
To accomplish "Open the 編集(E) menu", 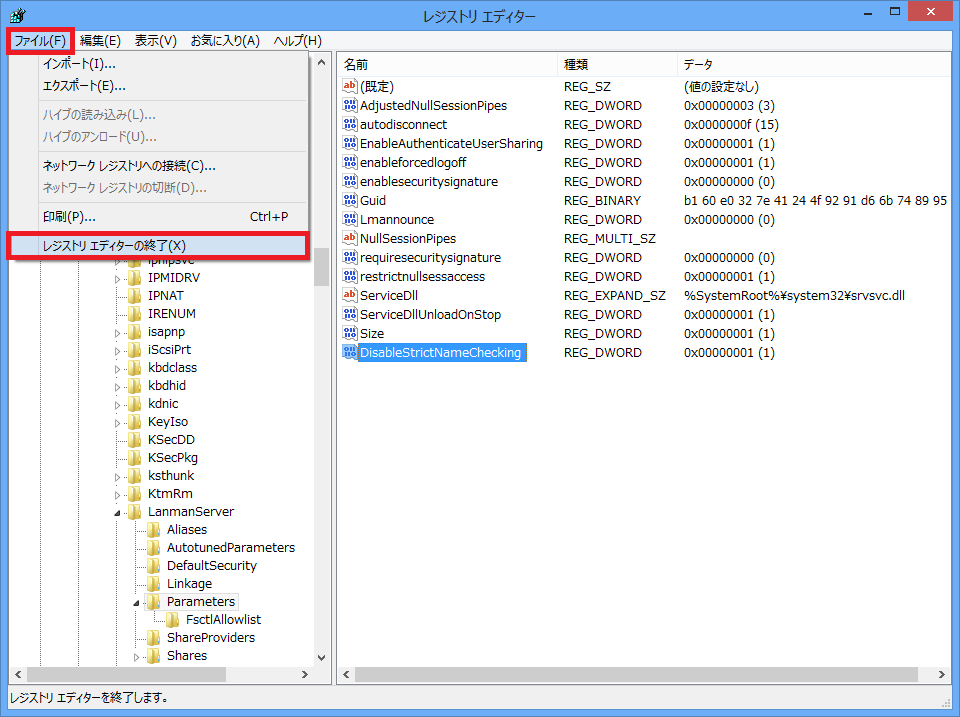I will click(100, 41).
